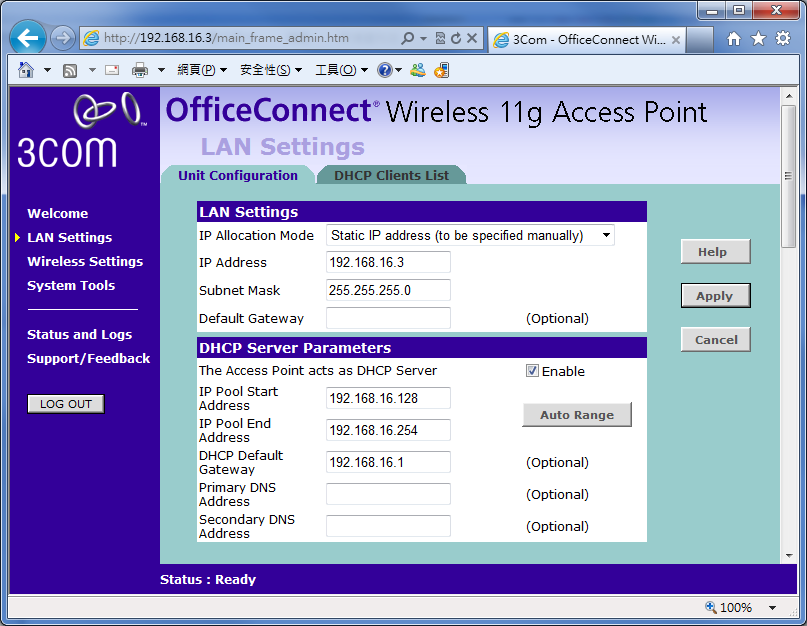Click the page scrollbar up arrow
Viewport: 807px width, 626px height.
[788, 96]
